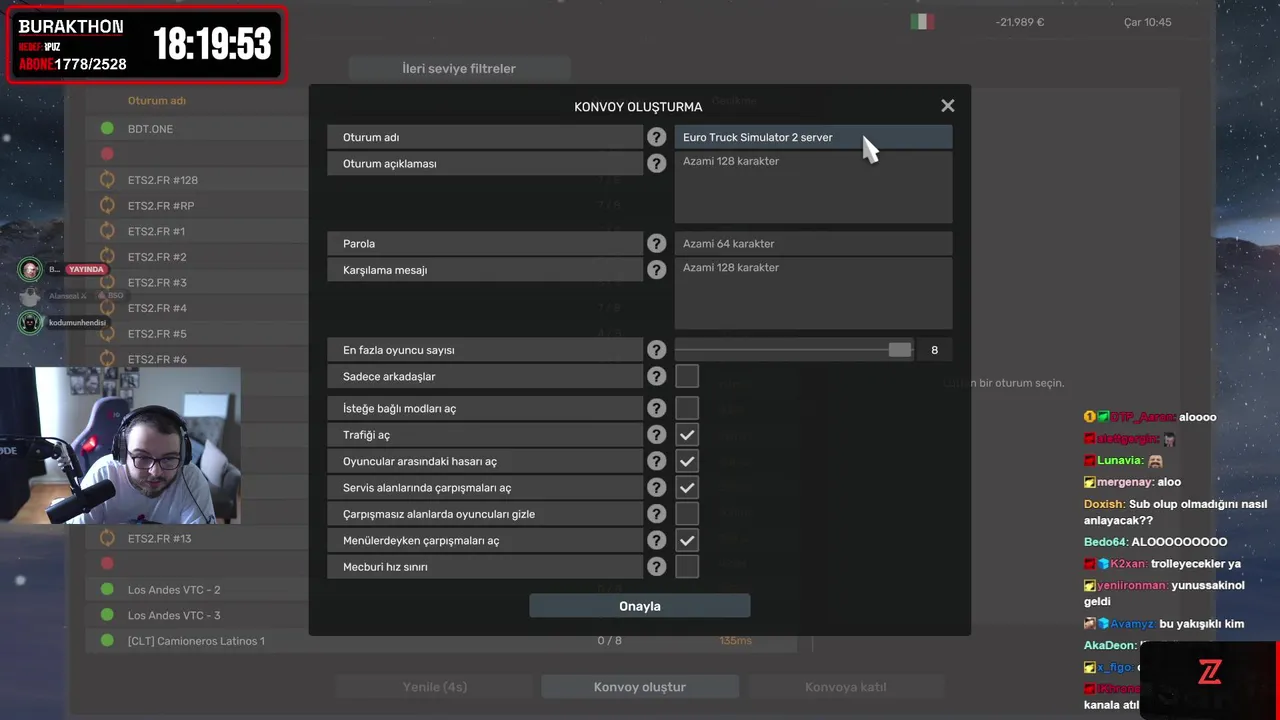Click the Italian flag icon
The width and height of the screenshot is (1280, 720).
tap(922, 22)
